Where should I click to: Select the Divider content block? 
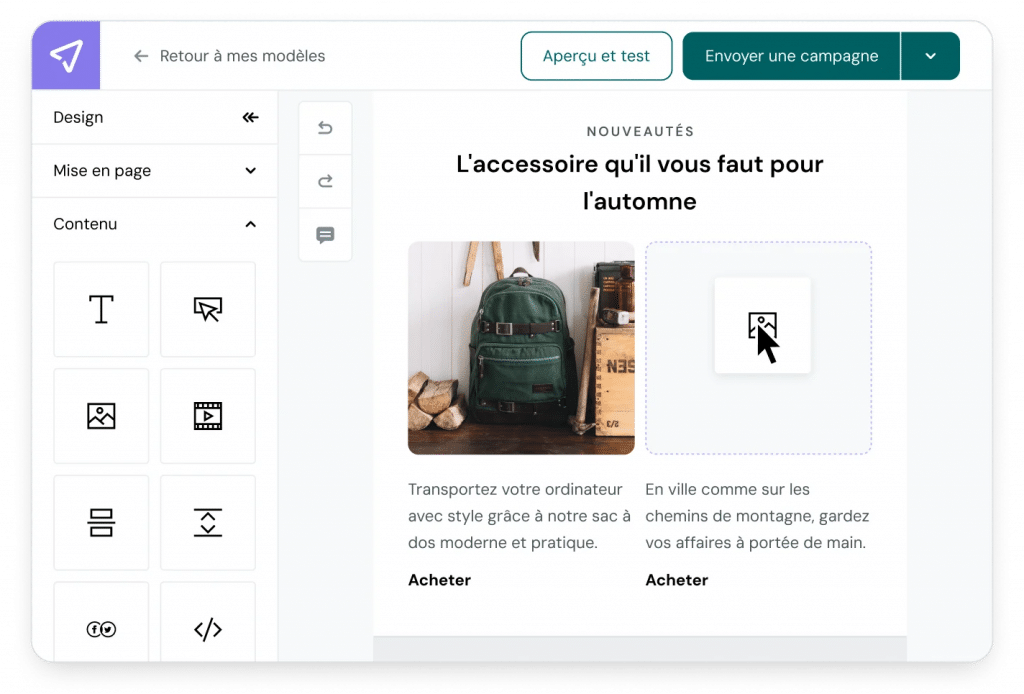click(101, 522)
